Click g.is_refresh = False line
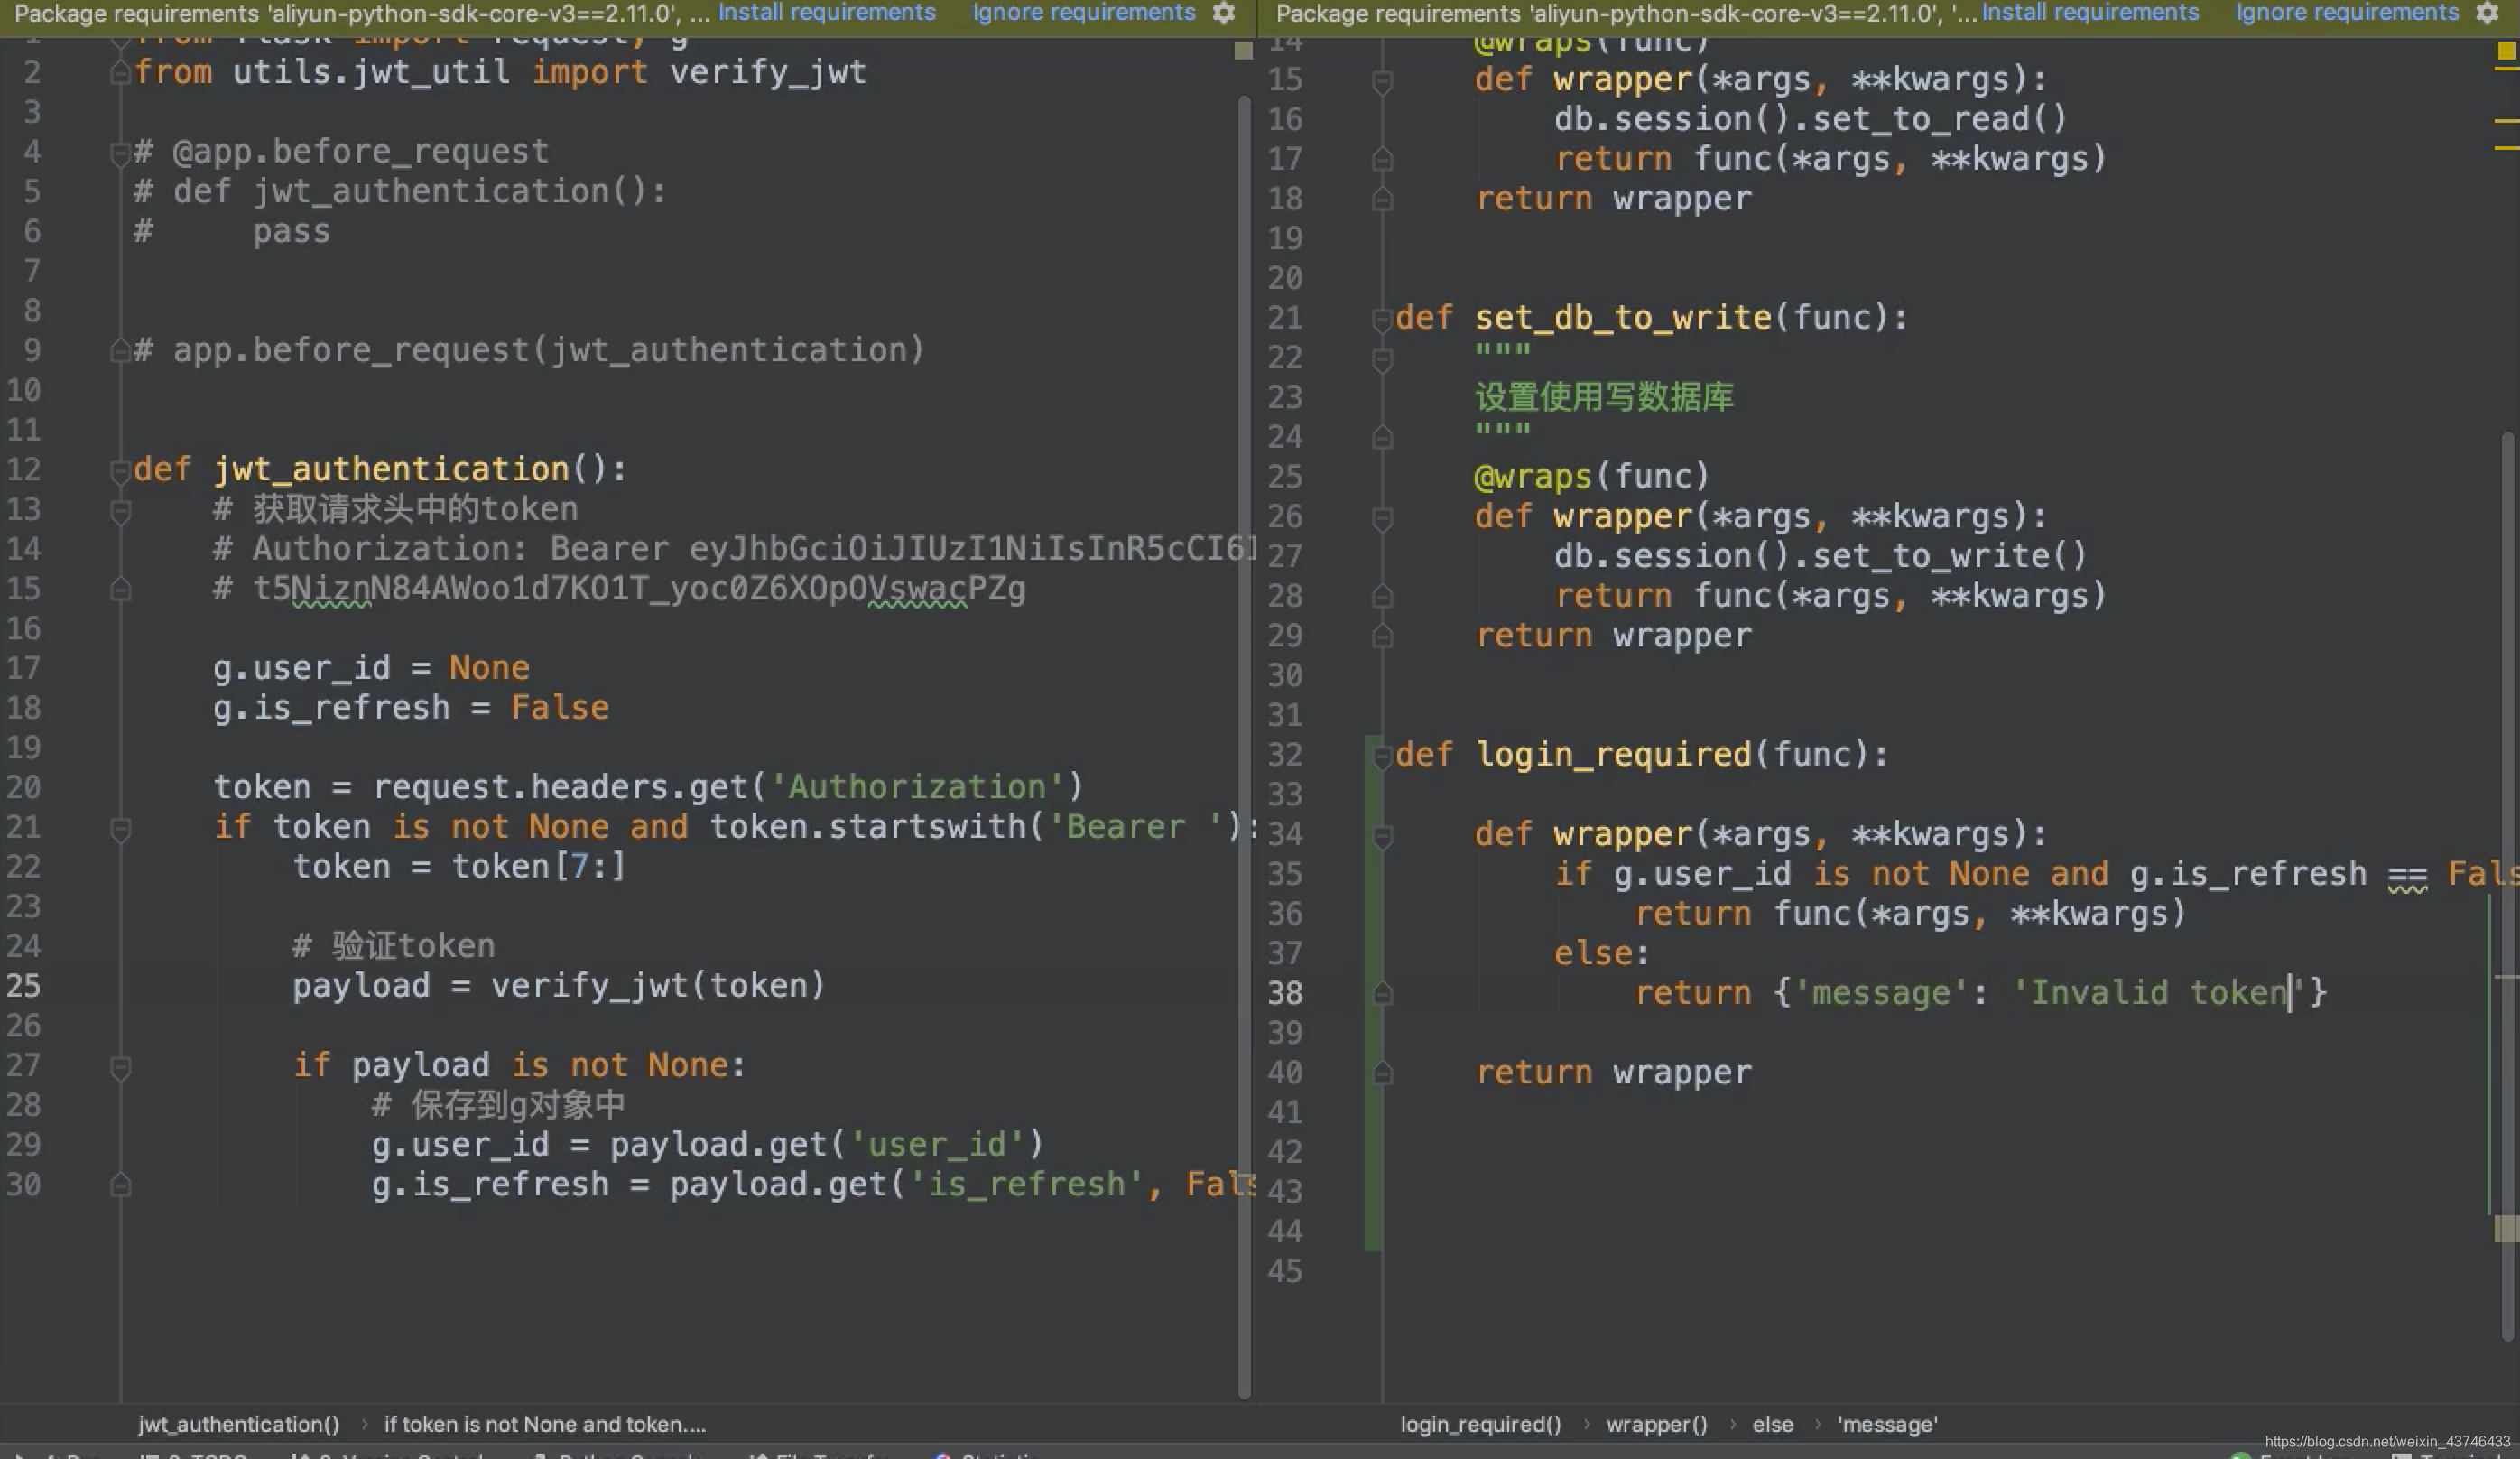 pos(411,708)
